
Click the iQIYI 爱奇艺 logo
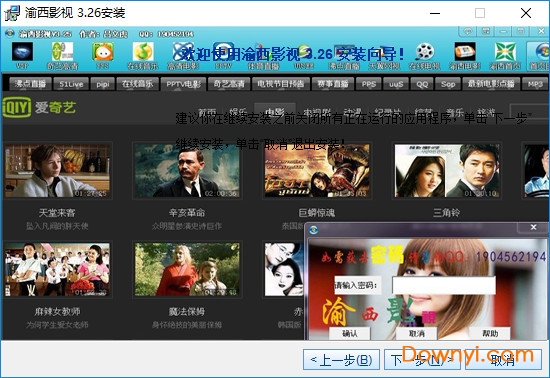[x=39, y=107]
